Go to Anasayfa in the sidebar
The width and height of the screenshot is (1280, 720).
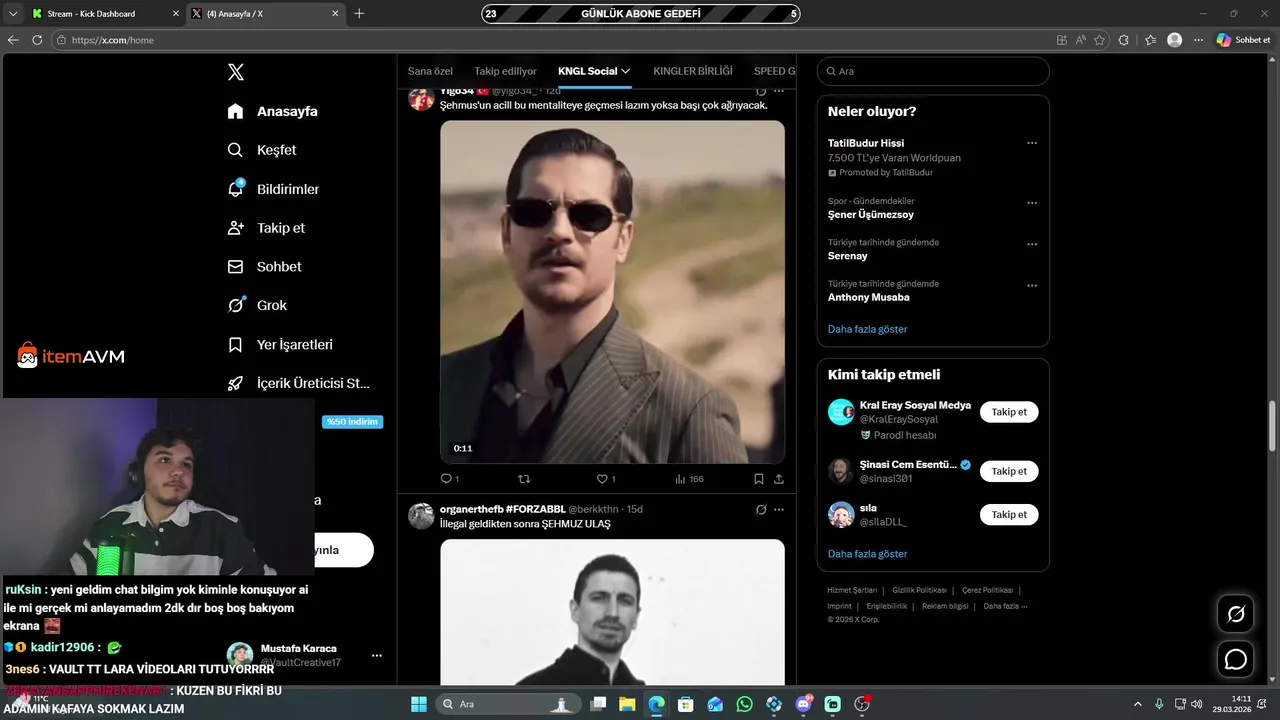272,111
